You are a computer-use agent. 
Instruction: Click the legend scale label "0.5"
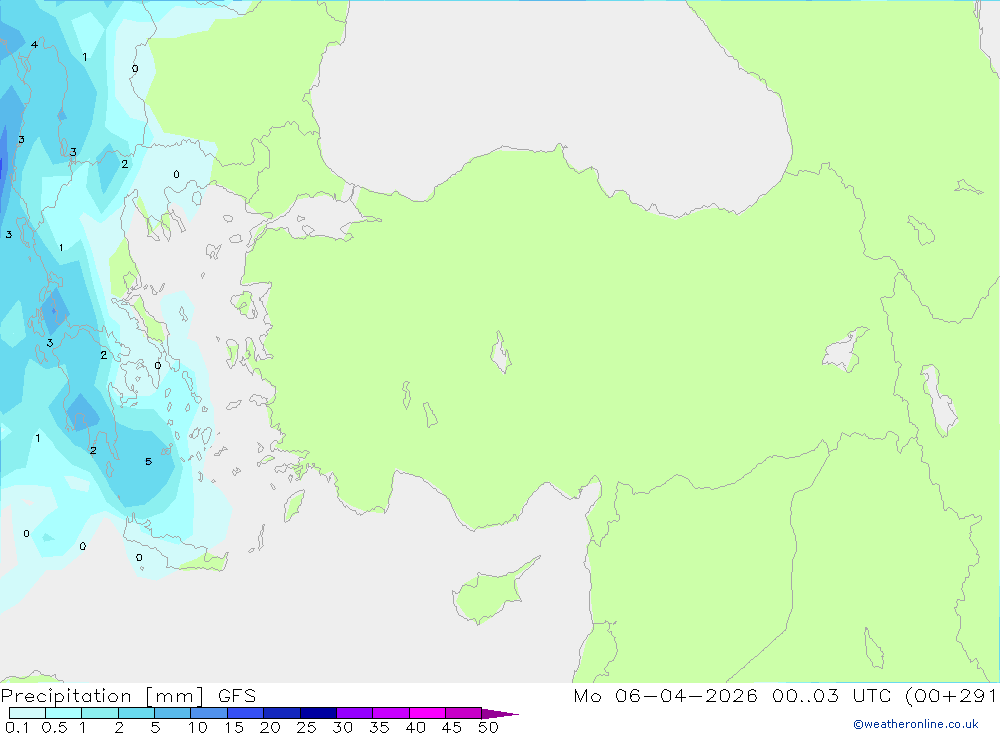[54, 727]
